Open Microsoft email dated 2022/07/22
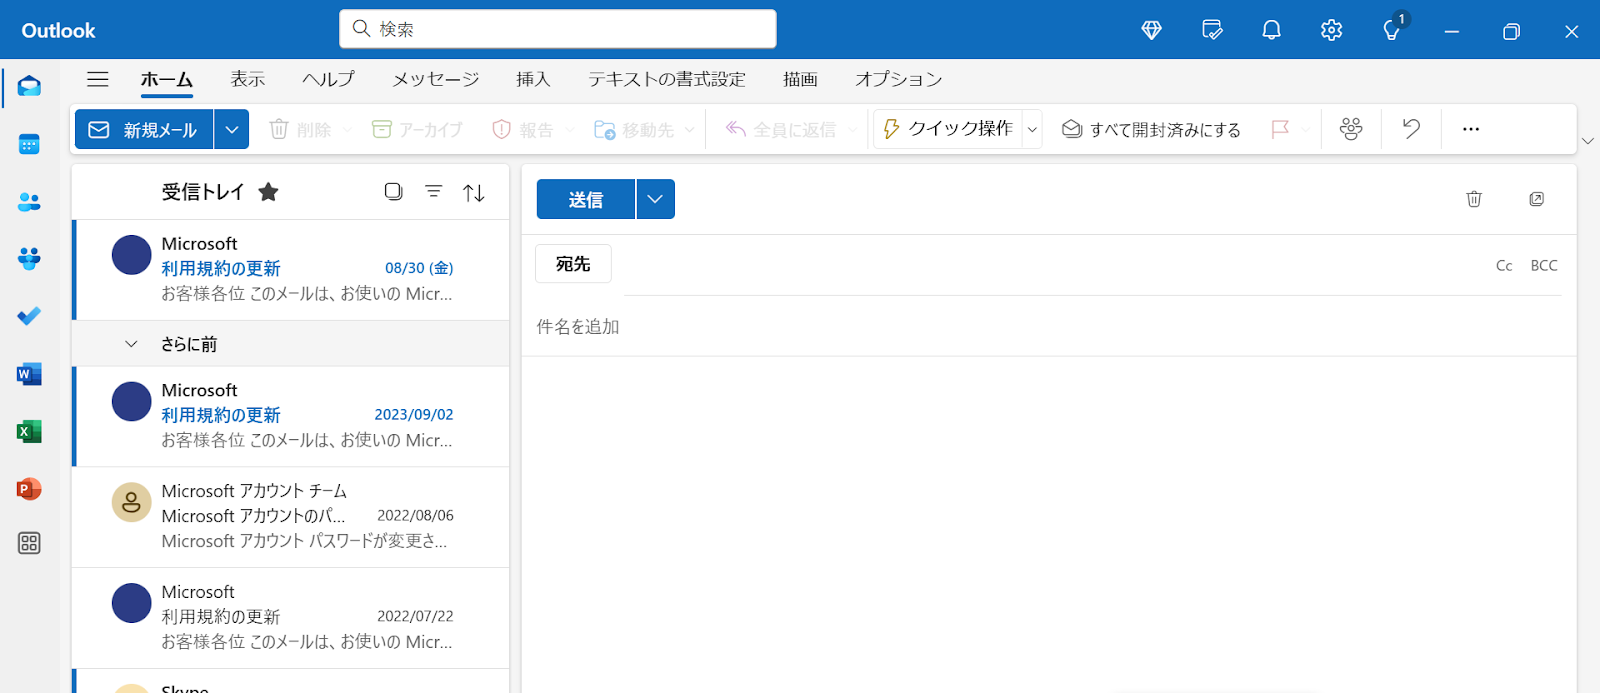The image size is (1600, 693). click(x=291, y=618)
